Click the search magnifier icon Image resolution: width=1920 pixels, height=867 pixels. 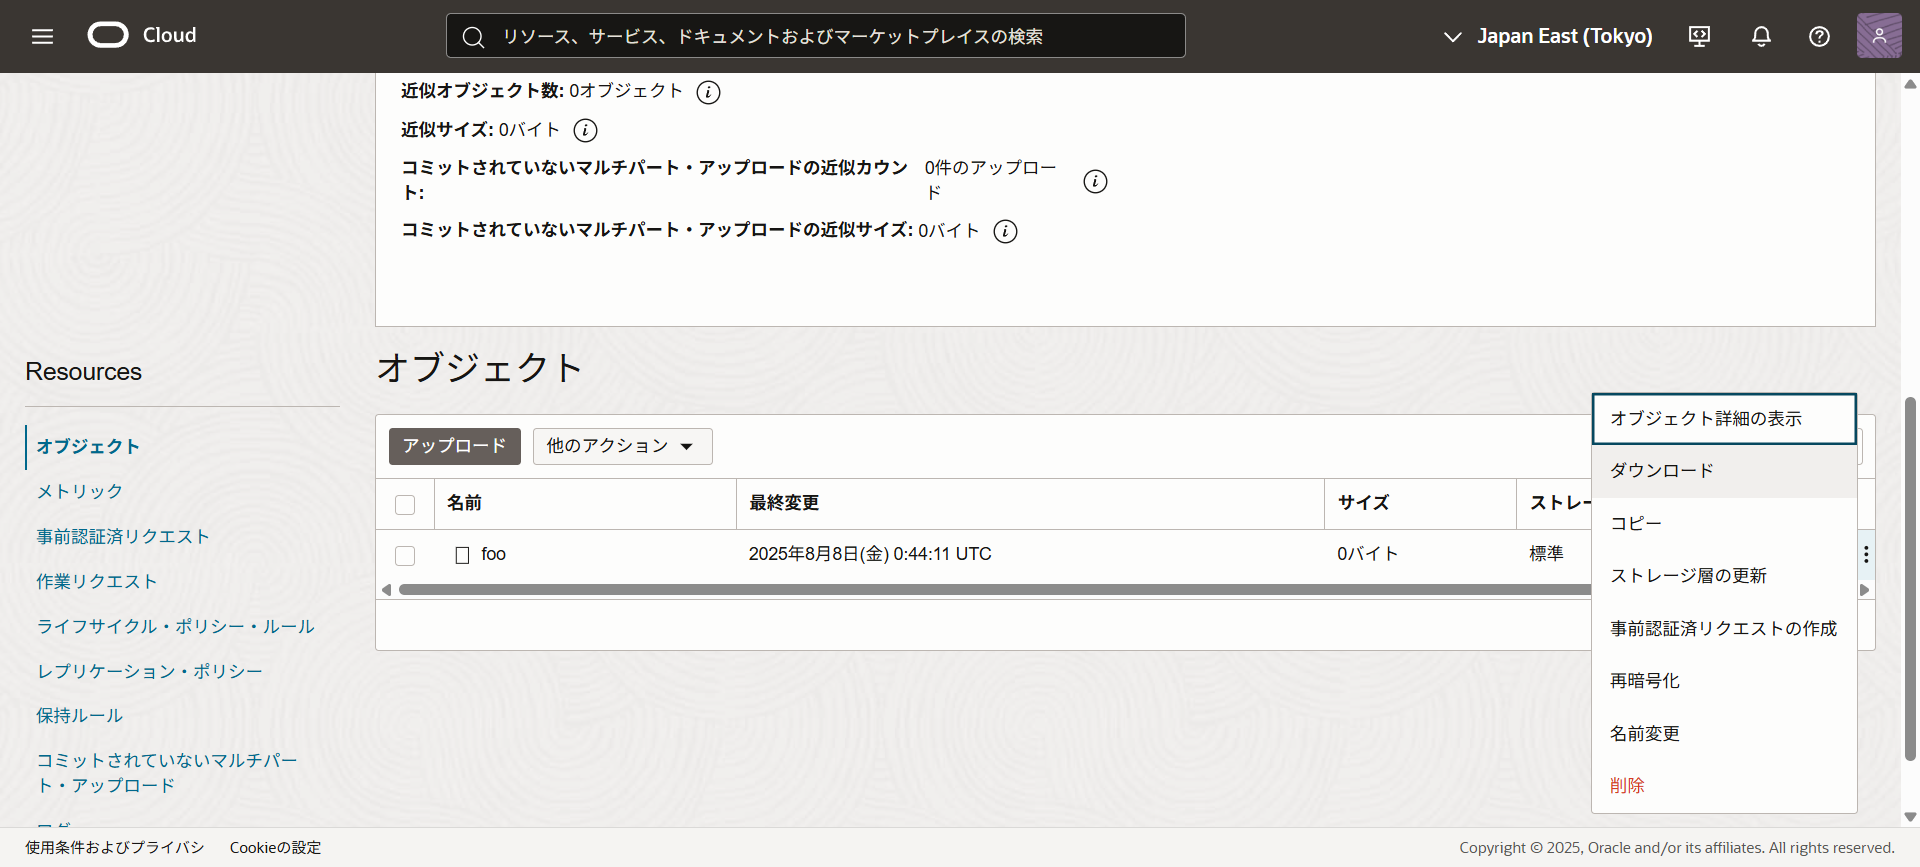point(473,37)
